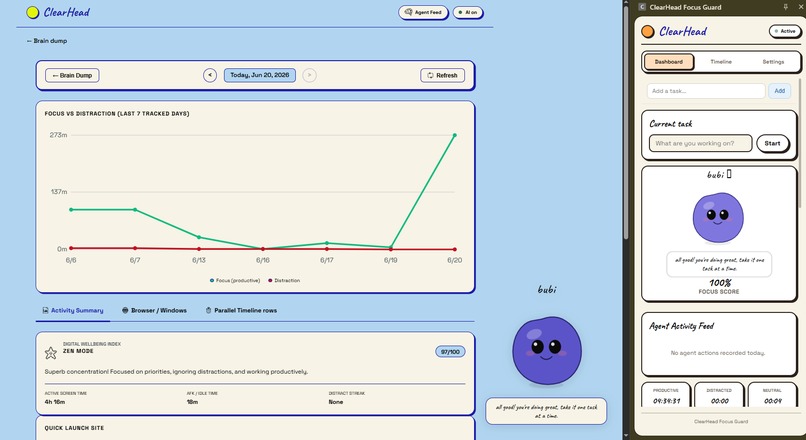Go to the previous day arrow

coord(210,75)
